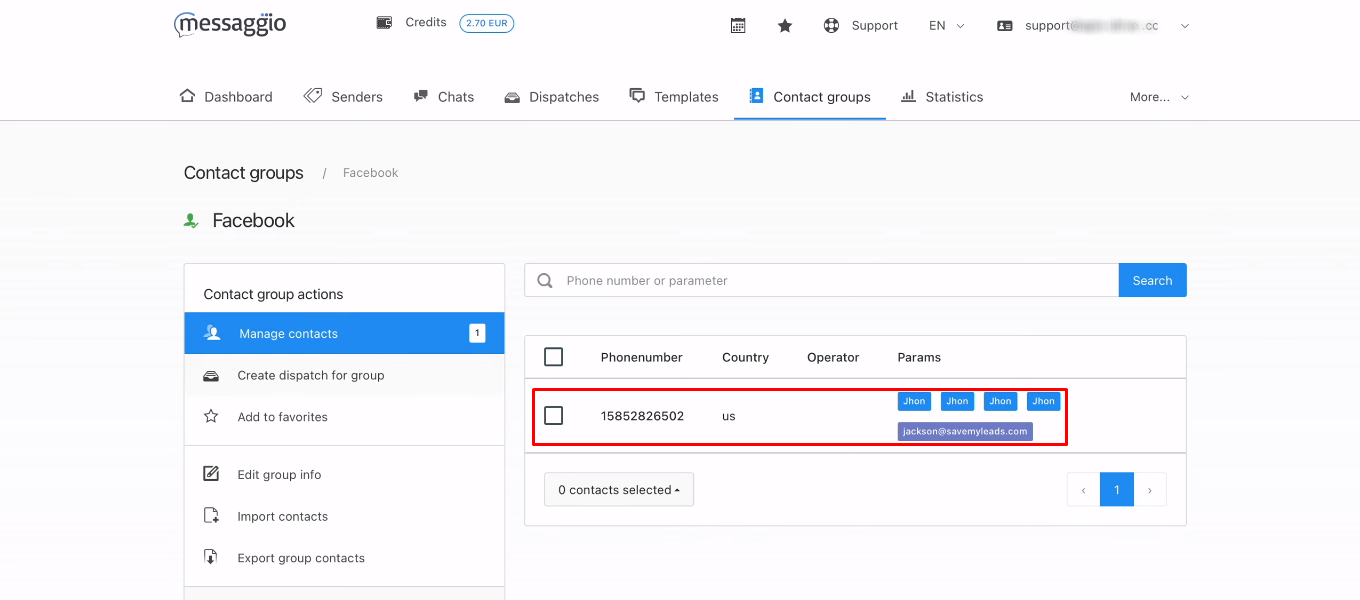Image resolution: width=1360 pixels, height=600 pixels.
Task: Click the Export group contacts icon
Action: [211, 557]
